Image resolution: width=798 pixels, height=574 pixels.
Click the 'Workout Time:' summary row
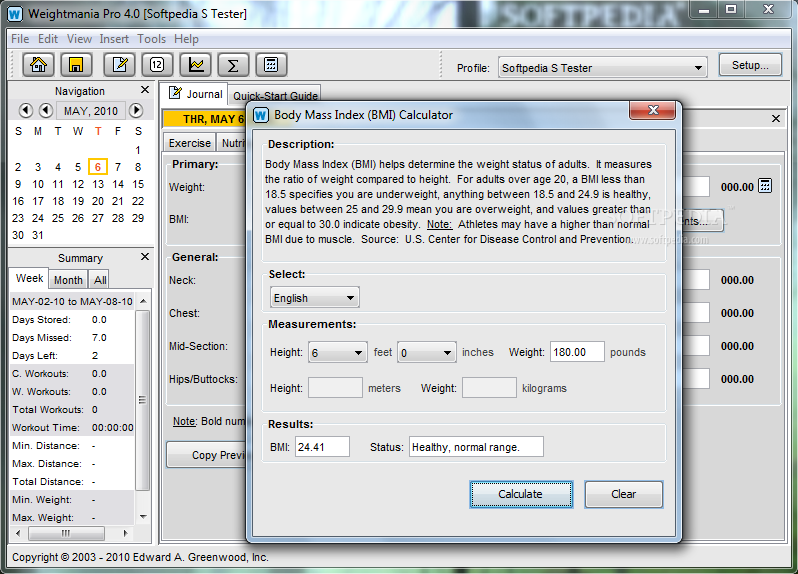72,427
